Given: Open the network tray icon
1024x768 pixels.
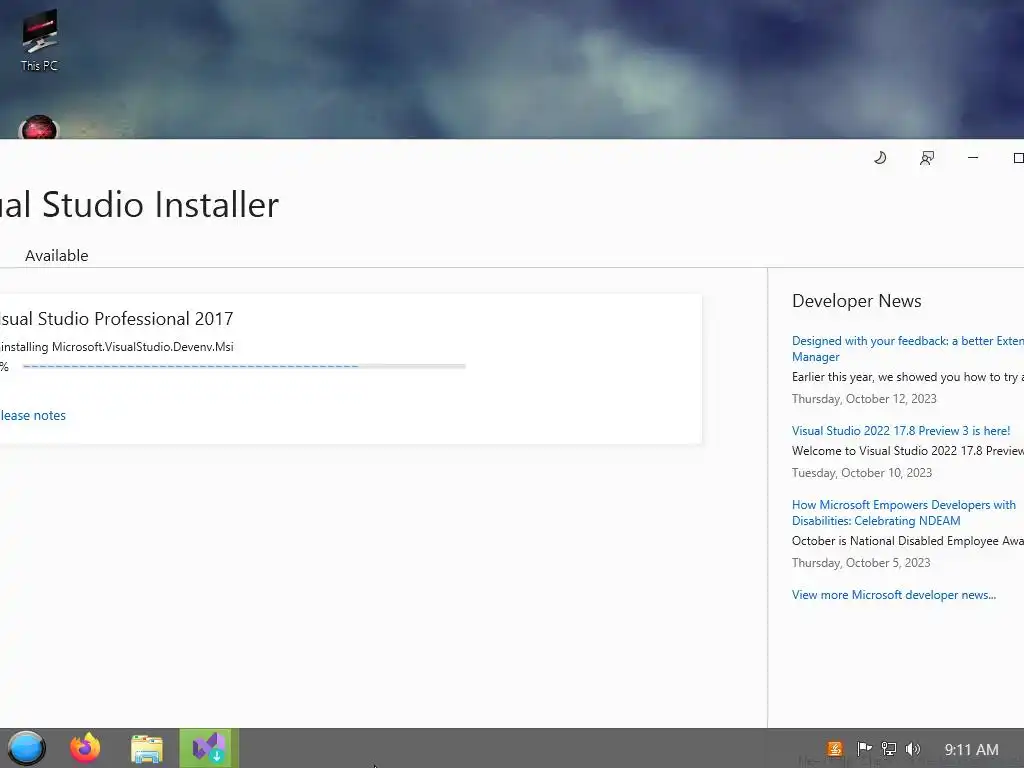Looking at the screenshot, I should pyautogui.click(x=888, y=749).
